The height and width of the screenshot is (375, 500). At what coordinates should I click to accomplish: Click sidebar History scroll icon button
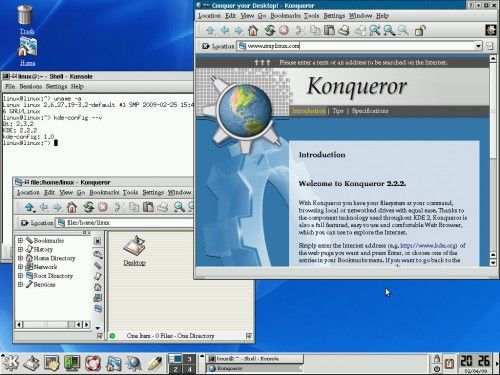tap(97, 276)
